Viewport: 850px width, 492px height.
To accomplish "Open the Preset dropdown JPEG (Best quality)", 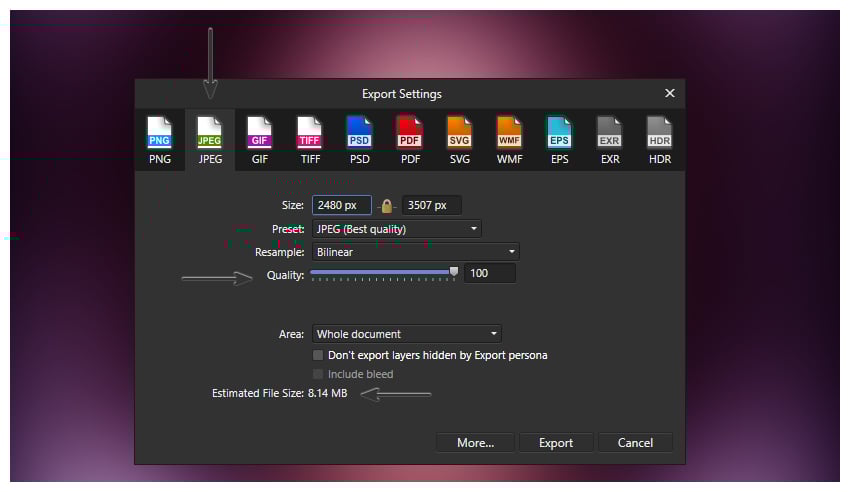I will pyautogui.click(x=397, y=229).
